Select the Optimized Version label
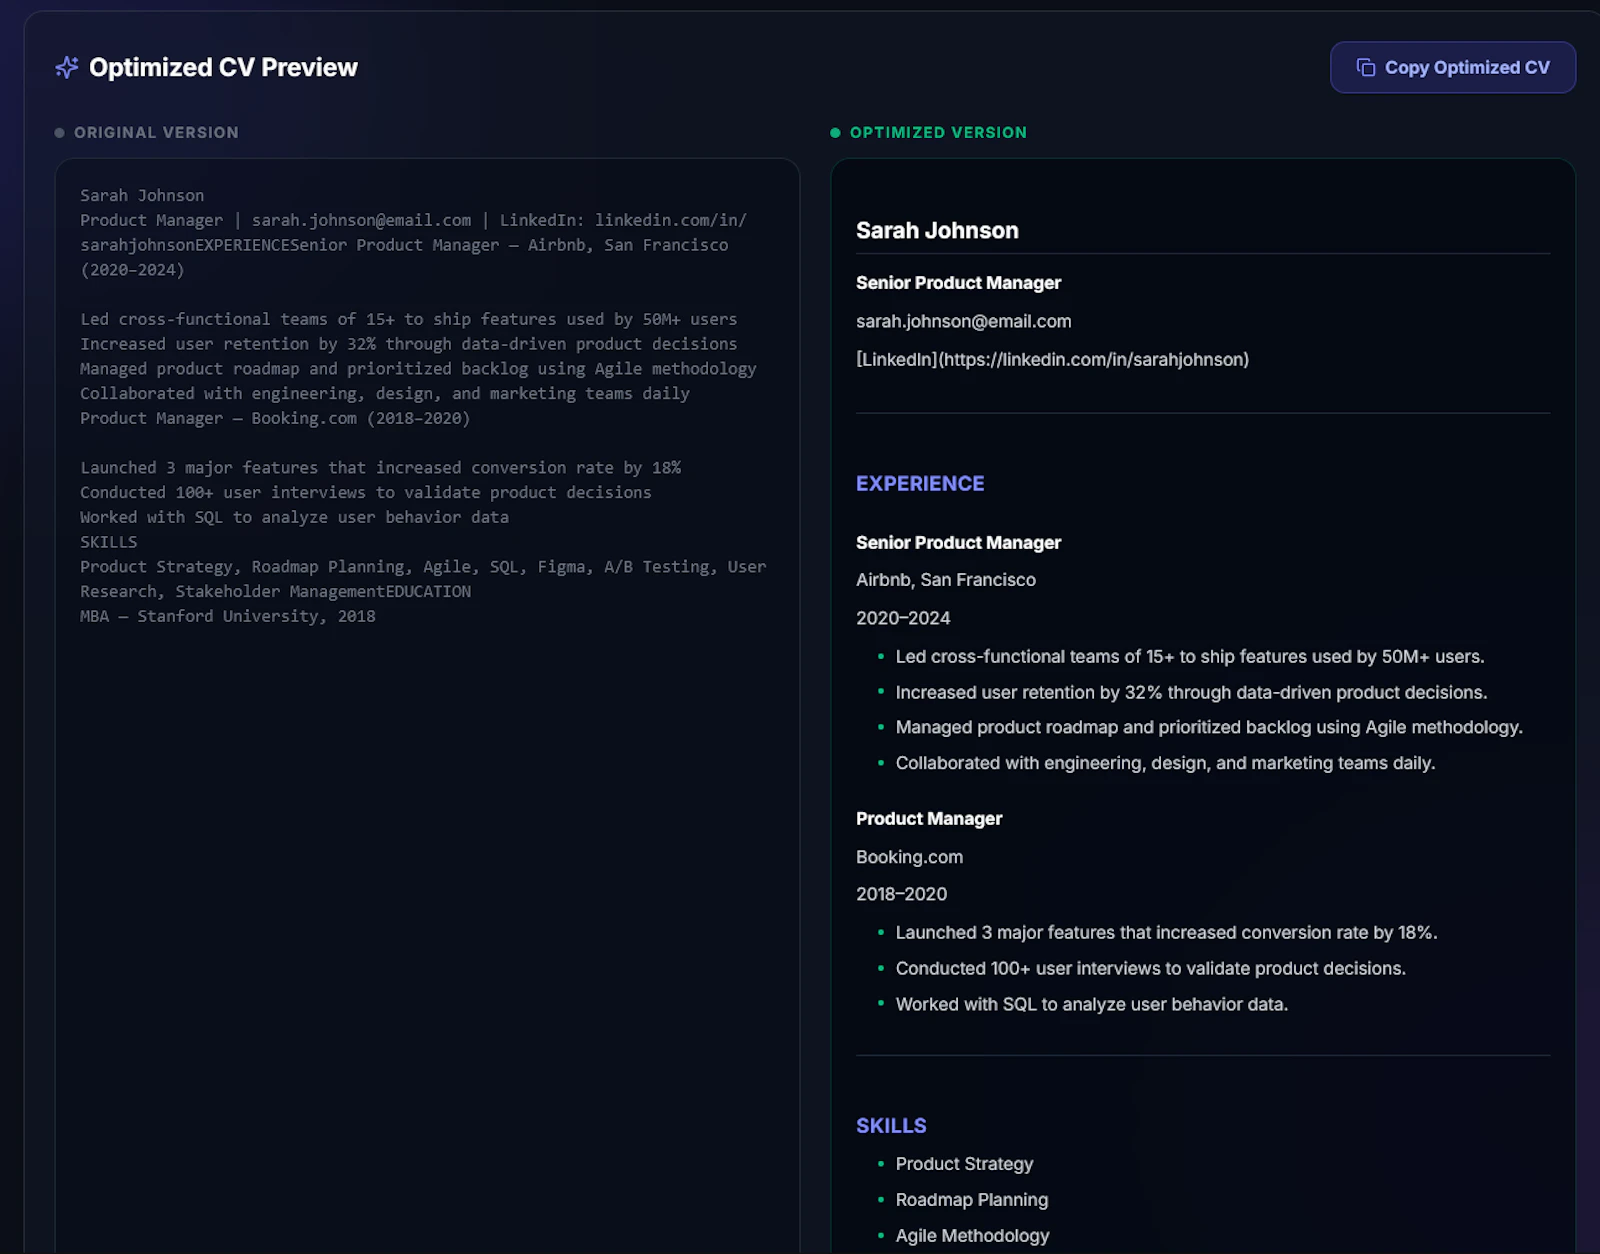The image size is (1600, 1254). [938, 132]
